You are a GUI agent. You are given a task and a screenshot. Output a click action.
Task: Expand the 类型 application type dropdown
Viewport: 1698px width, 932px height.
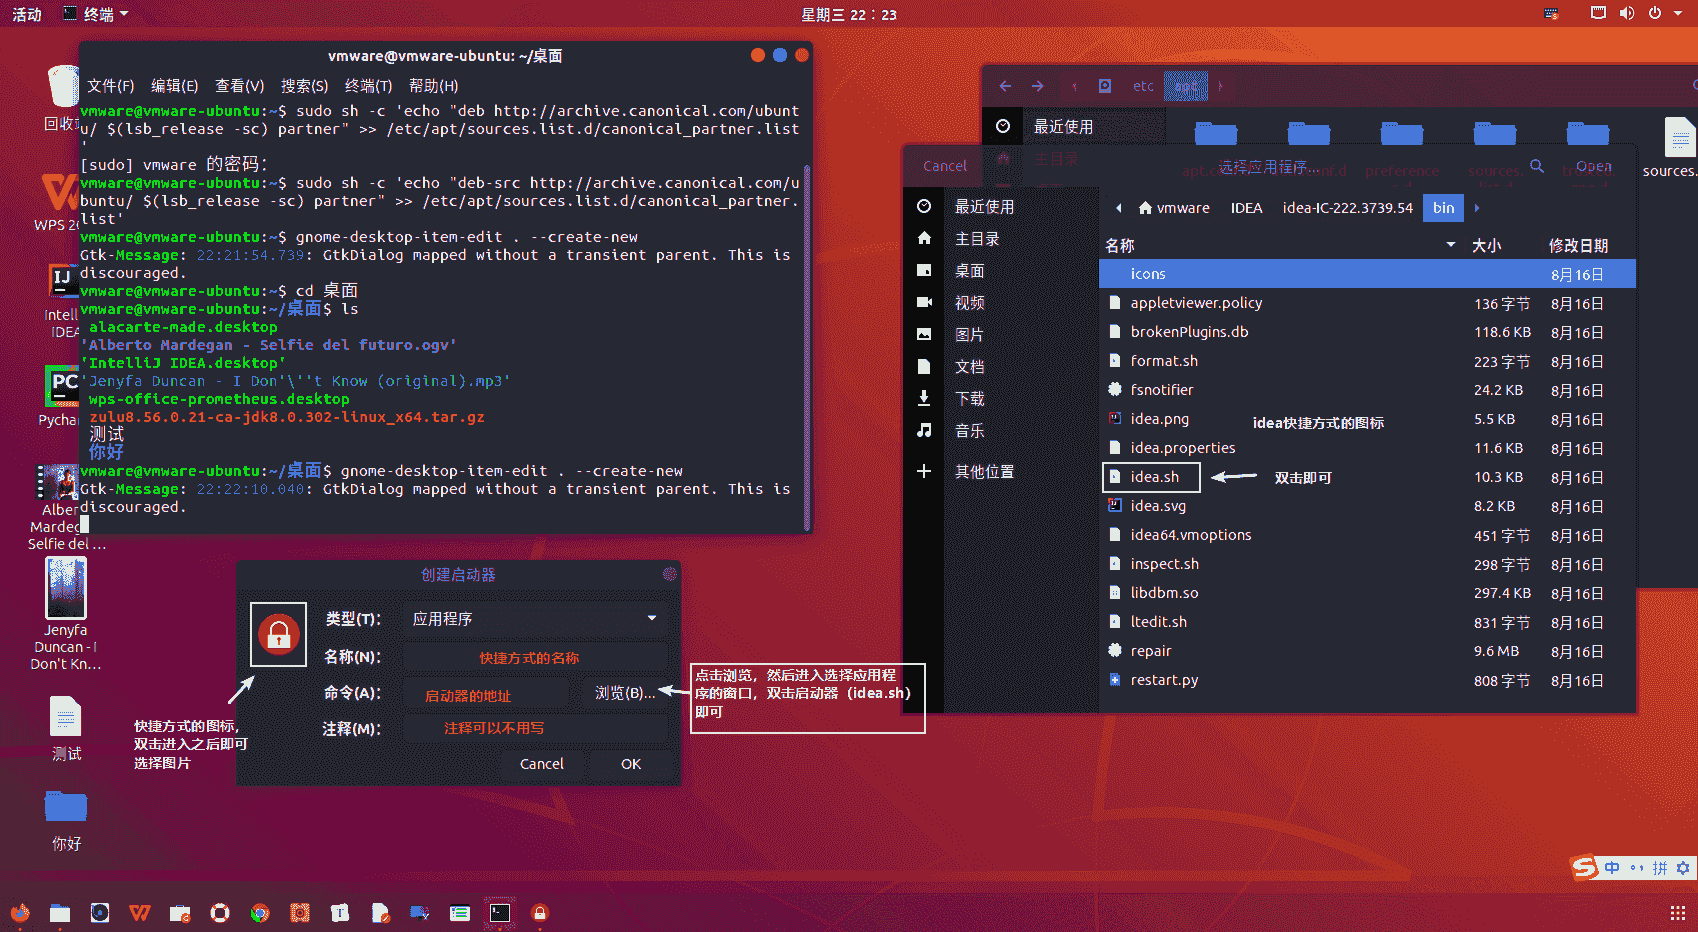[535, 619]
